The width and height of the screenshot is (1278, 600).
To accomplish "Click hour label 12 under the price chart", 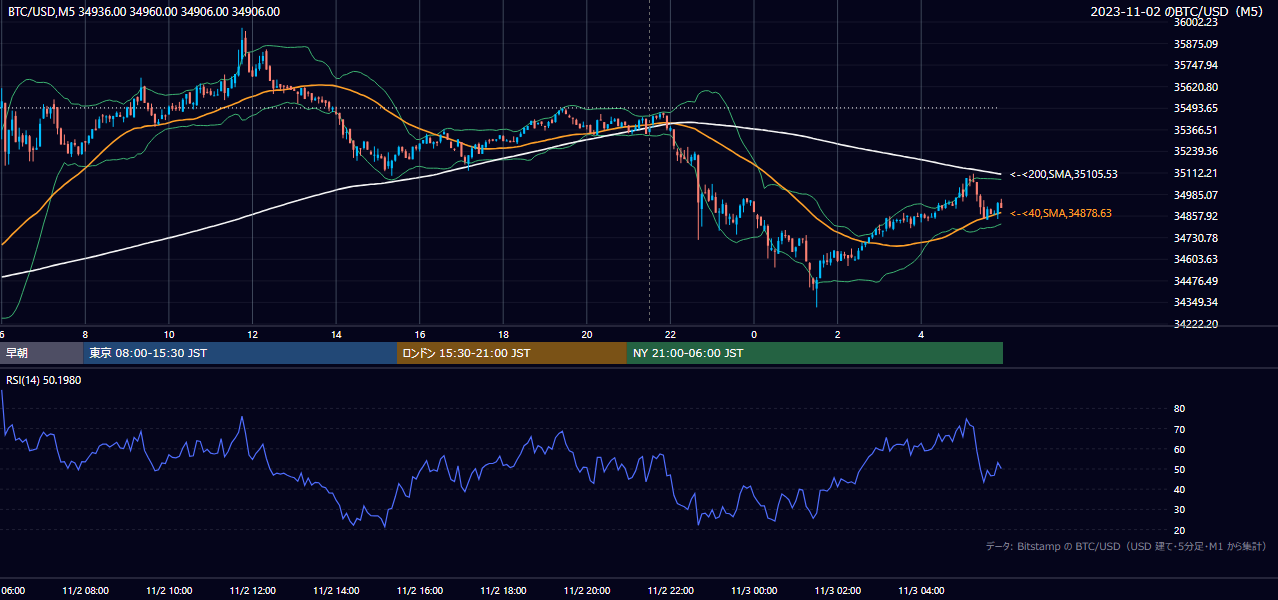I will click(252, 334).
